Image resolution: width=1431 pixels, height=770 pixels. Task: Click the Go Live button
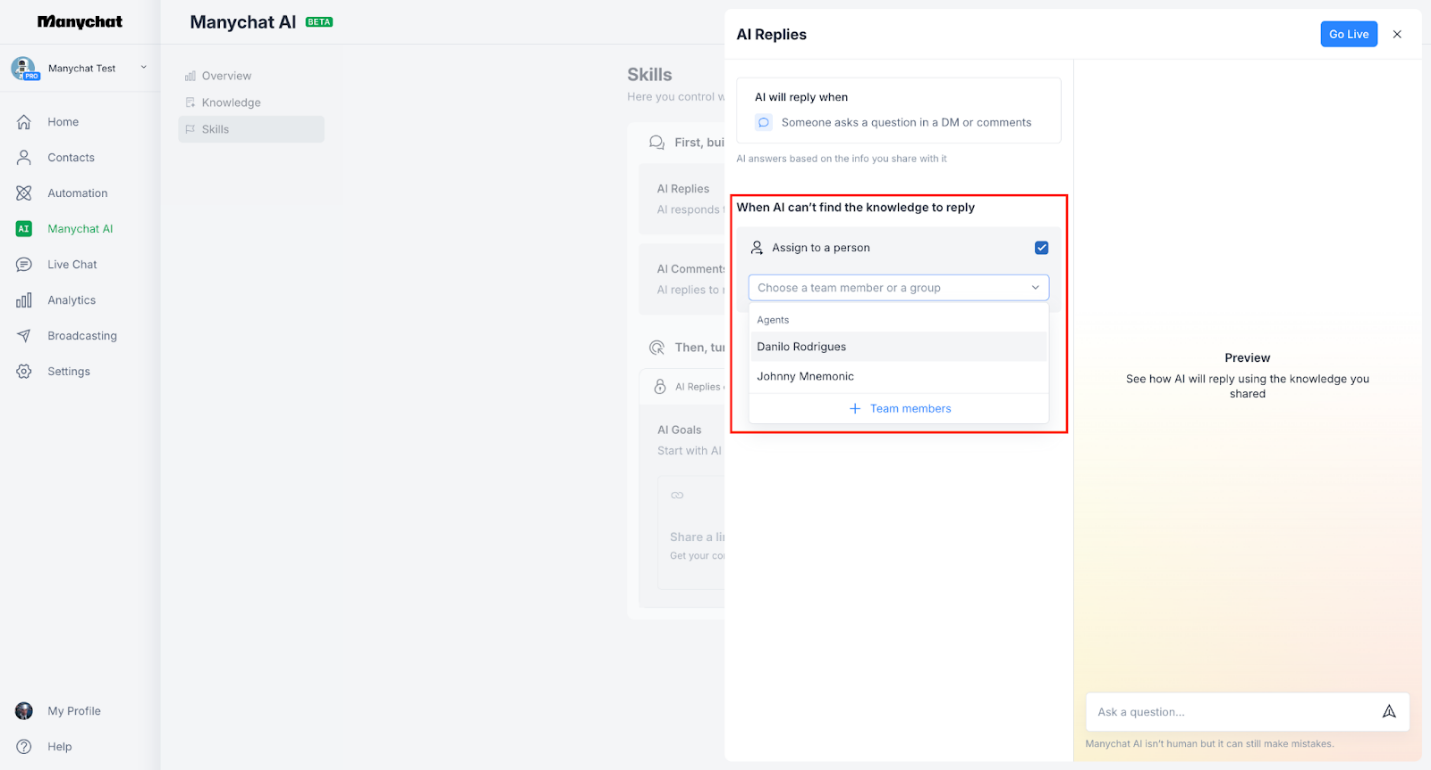coord(1348,33)
